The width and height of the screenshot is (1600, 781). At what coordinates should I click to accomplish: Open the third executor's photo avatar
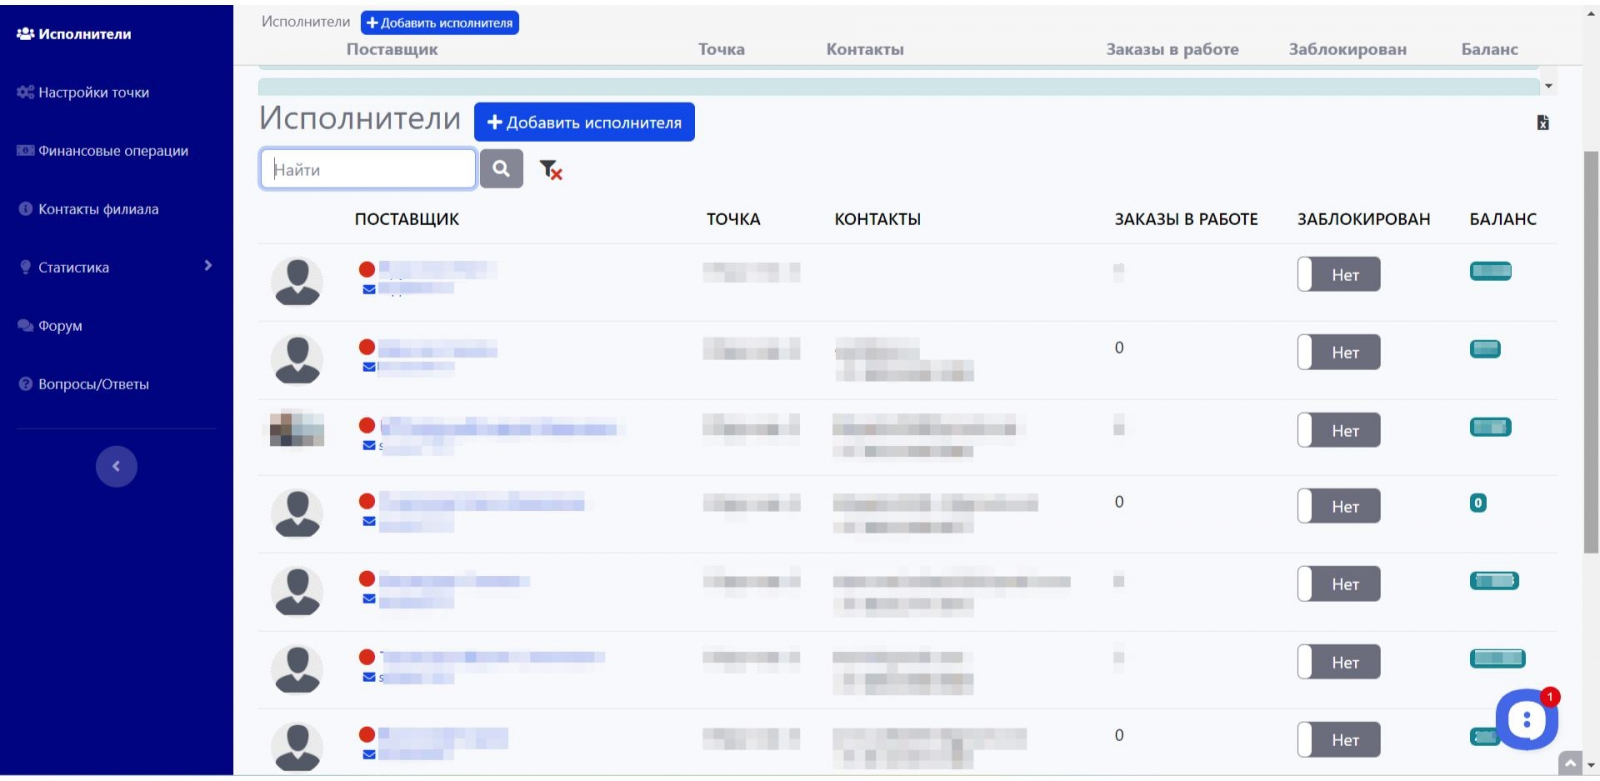(x=297, y=429)
